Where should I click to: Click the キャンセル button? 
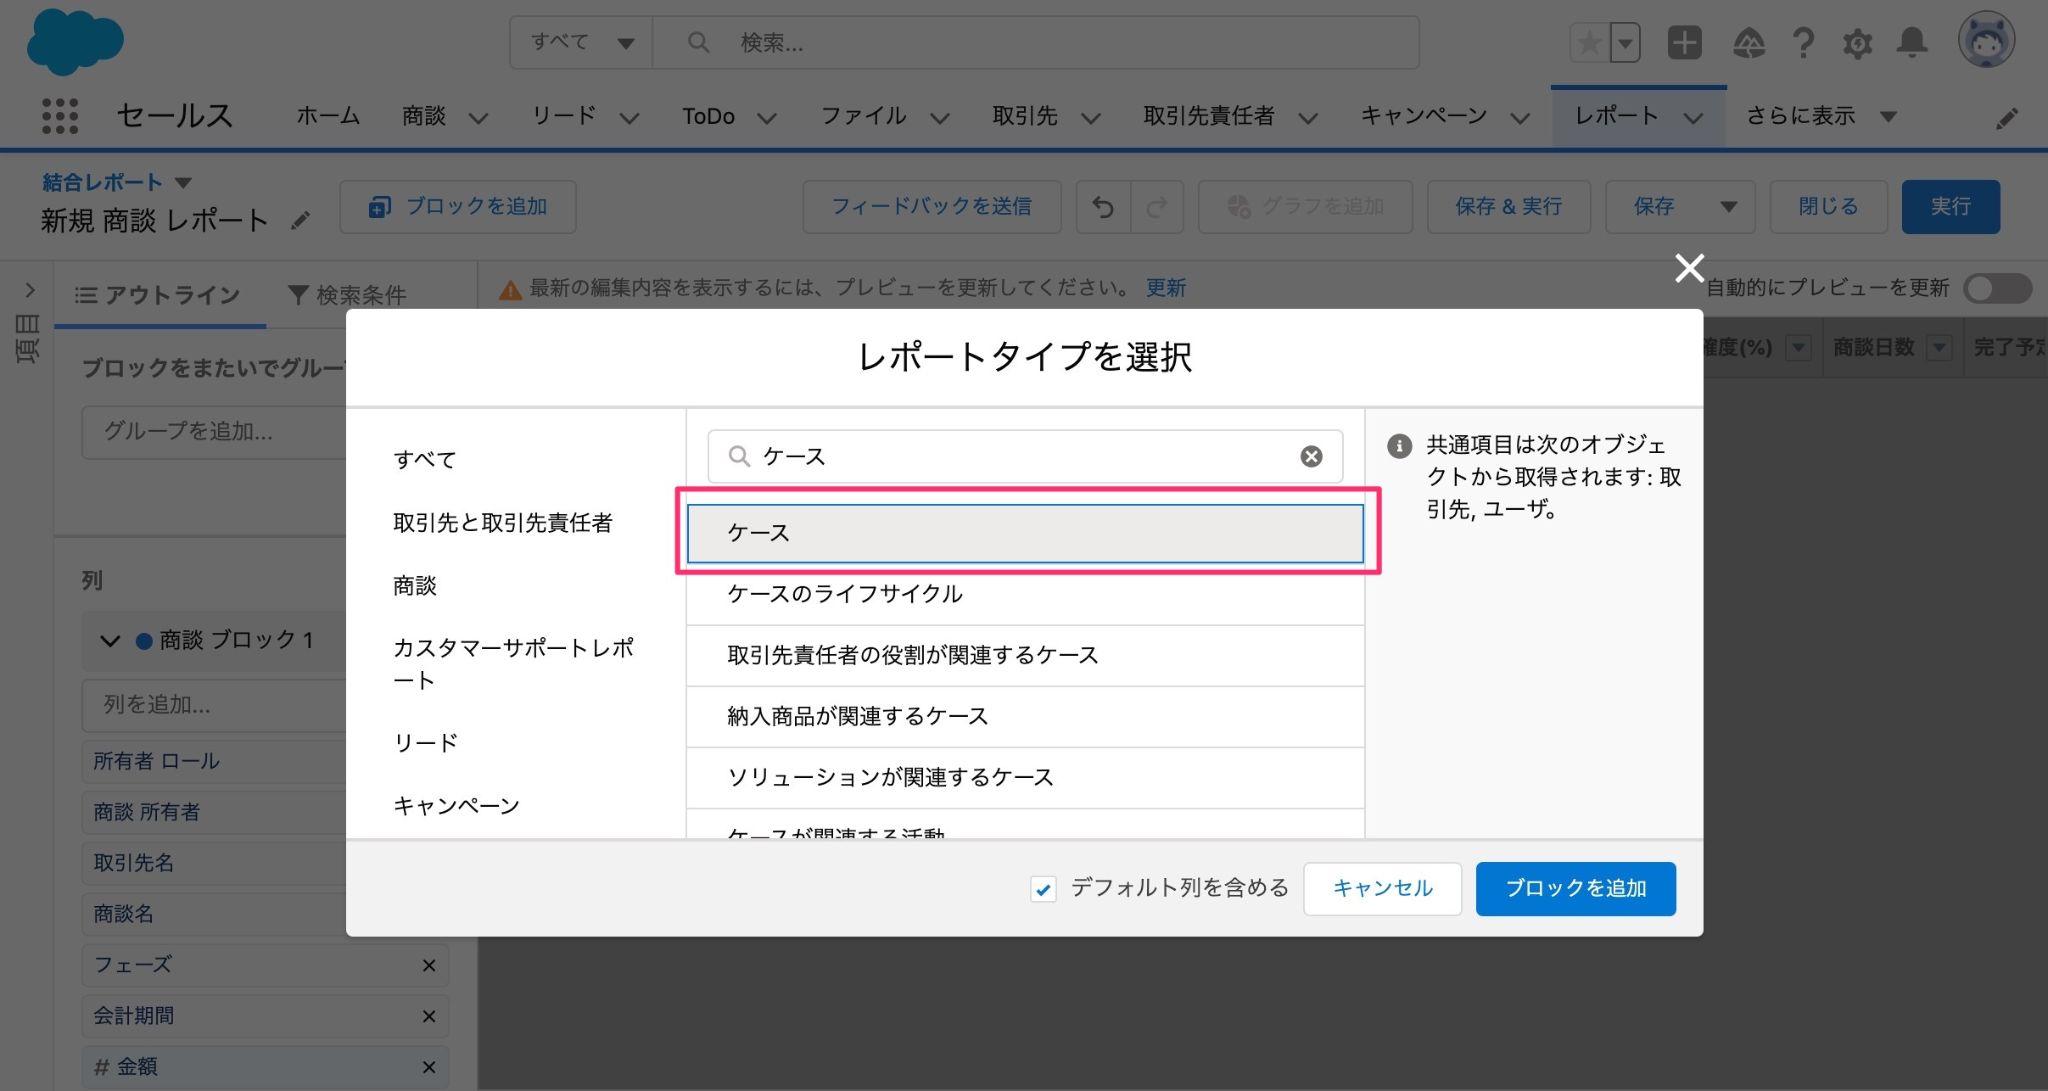1382,888
